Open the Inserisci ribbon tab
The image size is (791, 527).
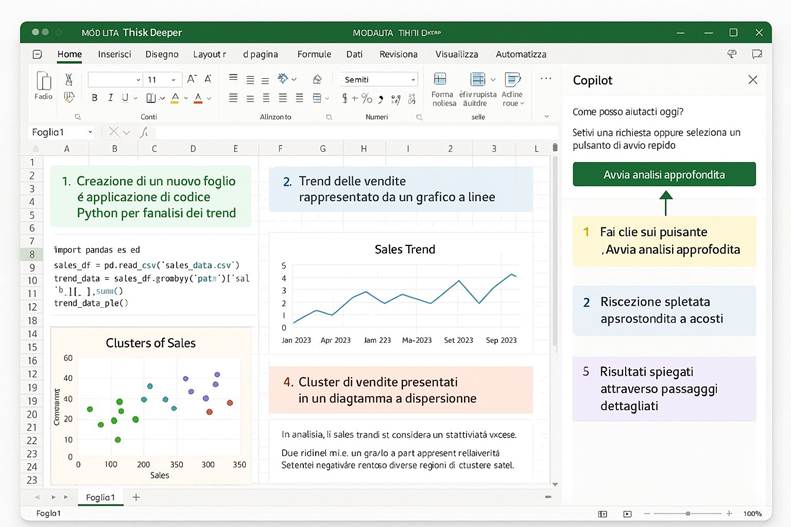tap(114, 54)
